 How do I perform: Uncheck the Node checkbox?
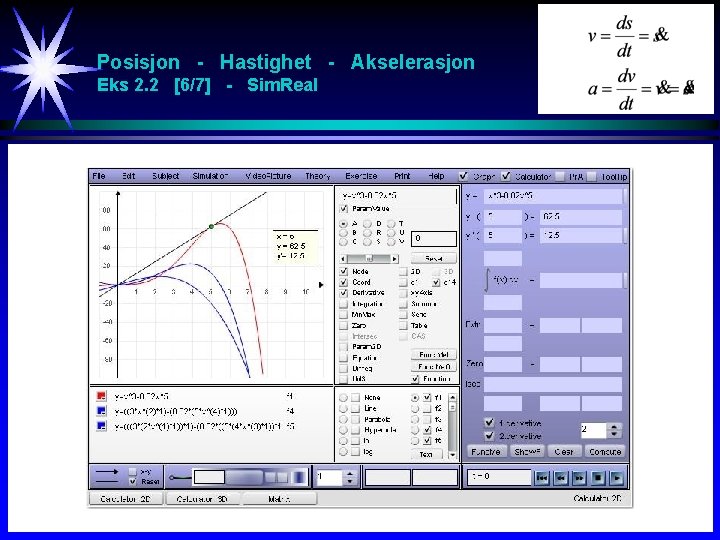tap(343, 271)
